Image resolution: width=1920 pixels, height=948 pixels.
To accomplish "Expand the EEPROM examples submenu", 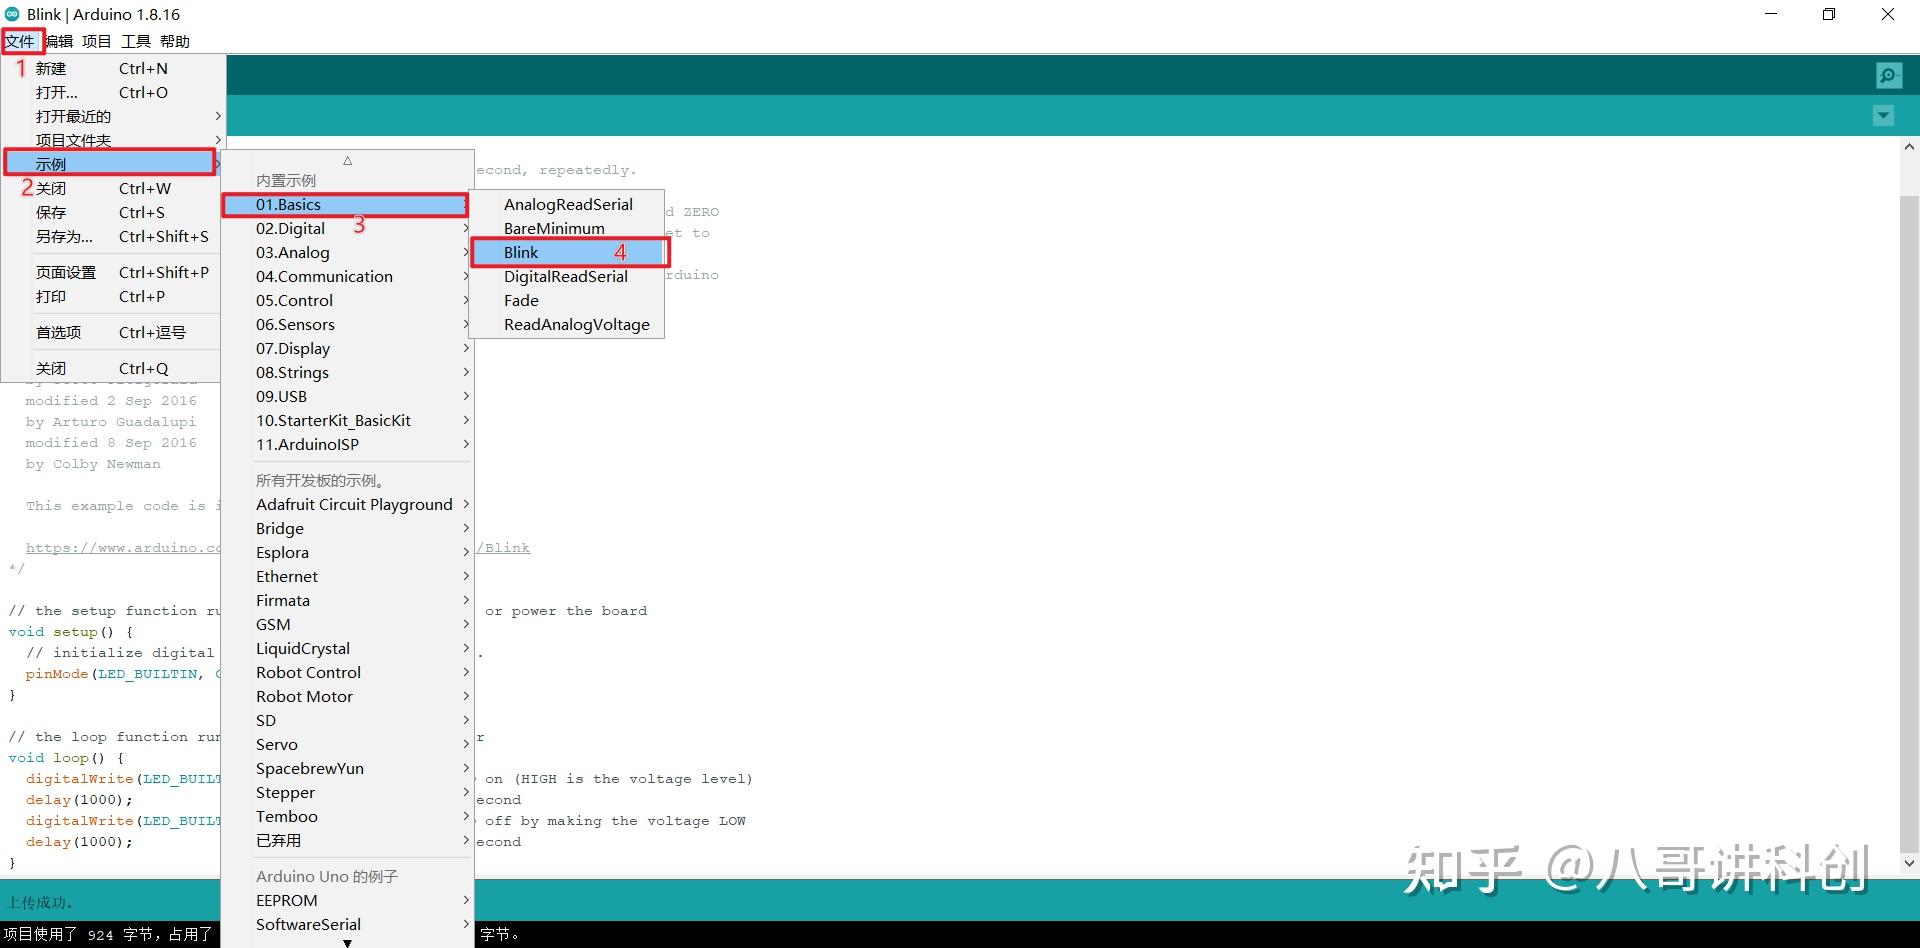I will click(287, 900).
